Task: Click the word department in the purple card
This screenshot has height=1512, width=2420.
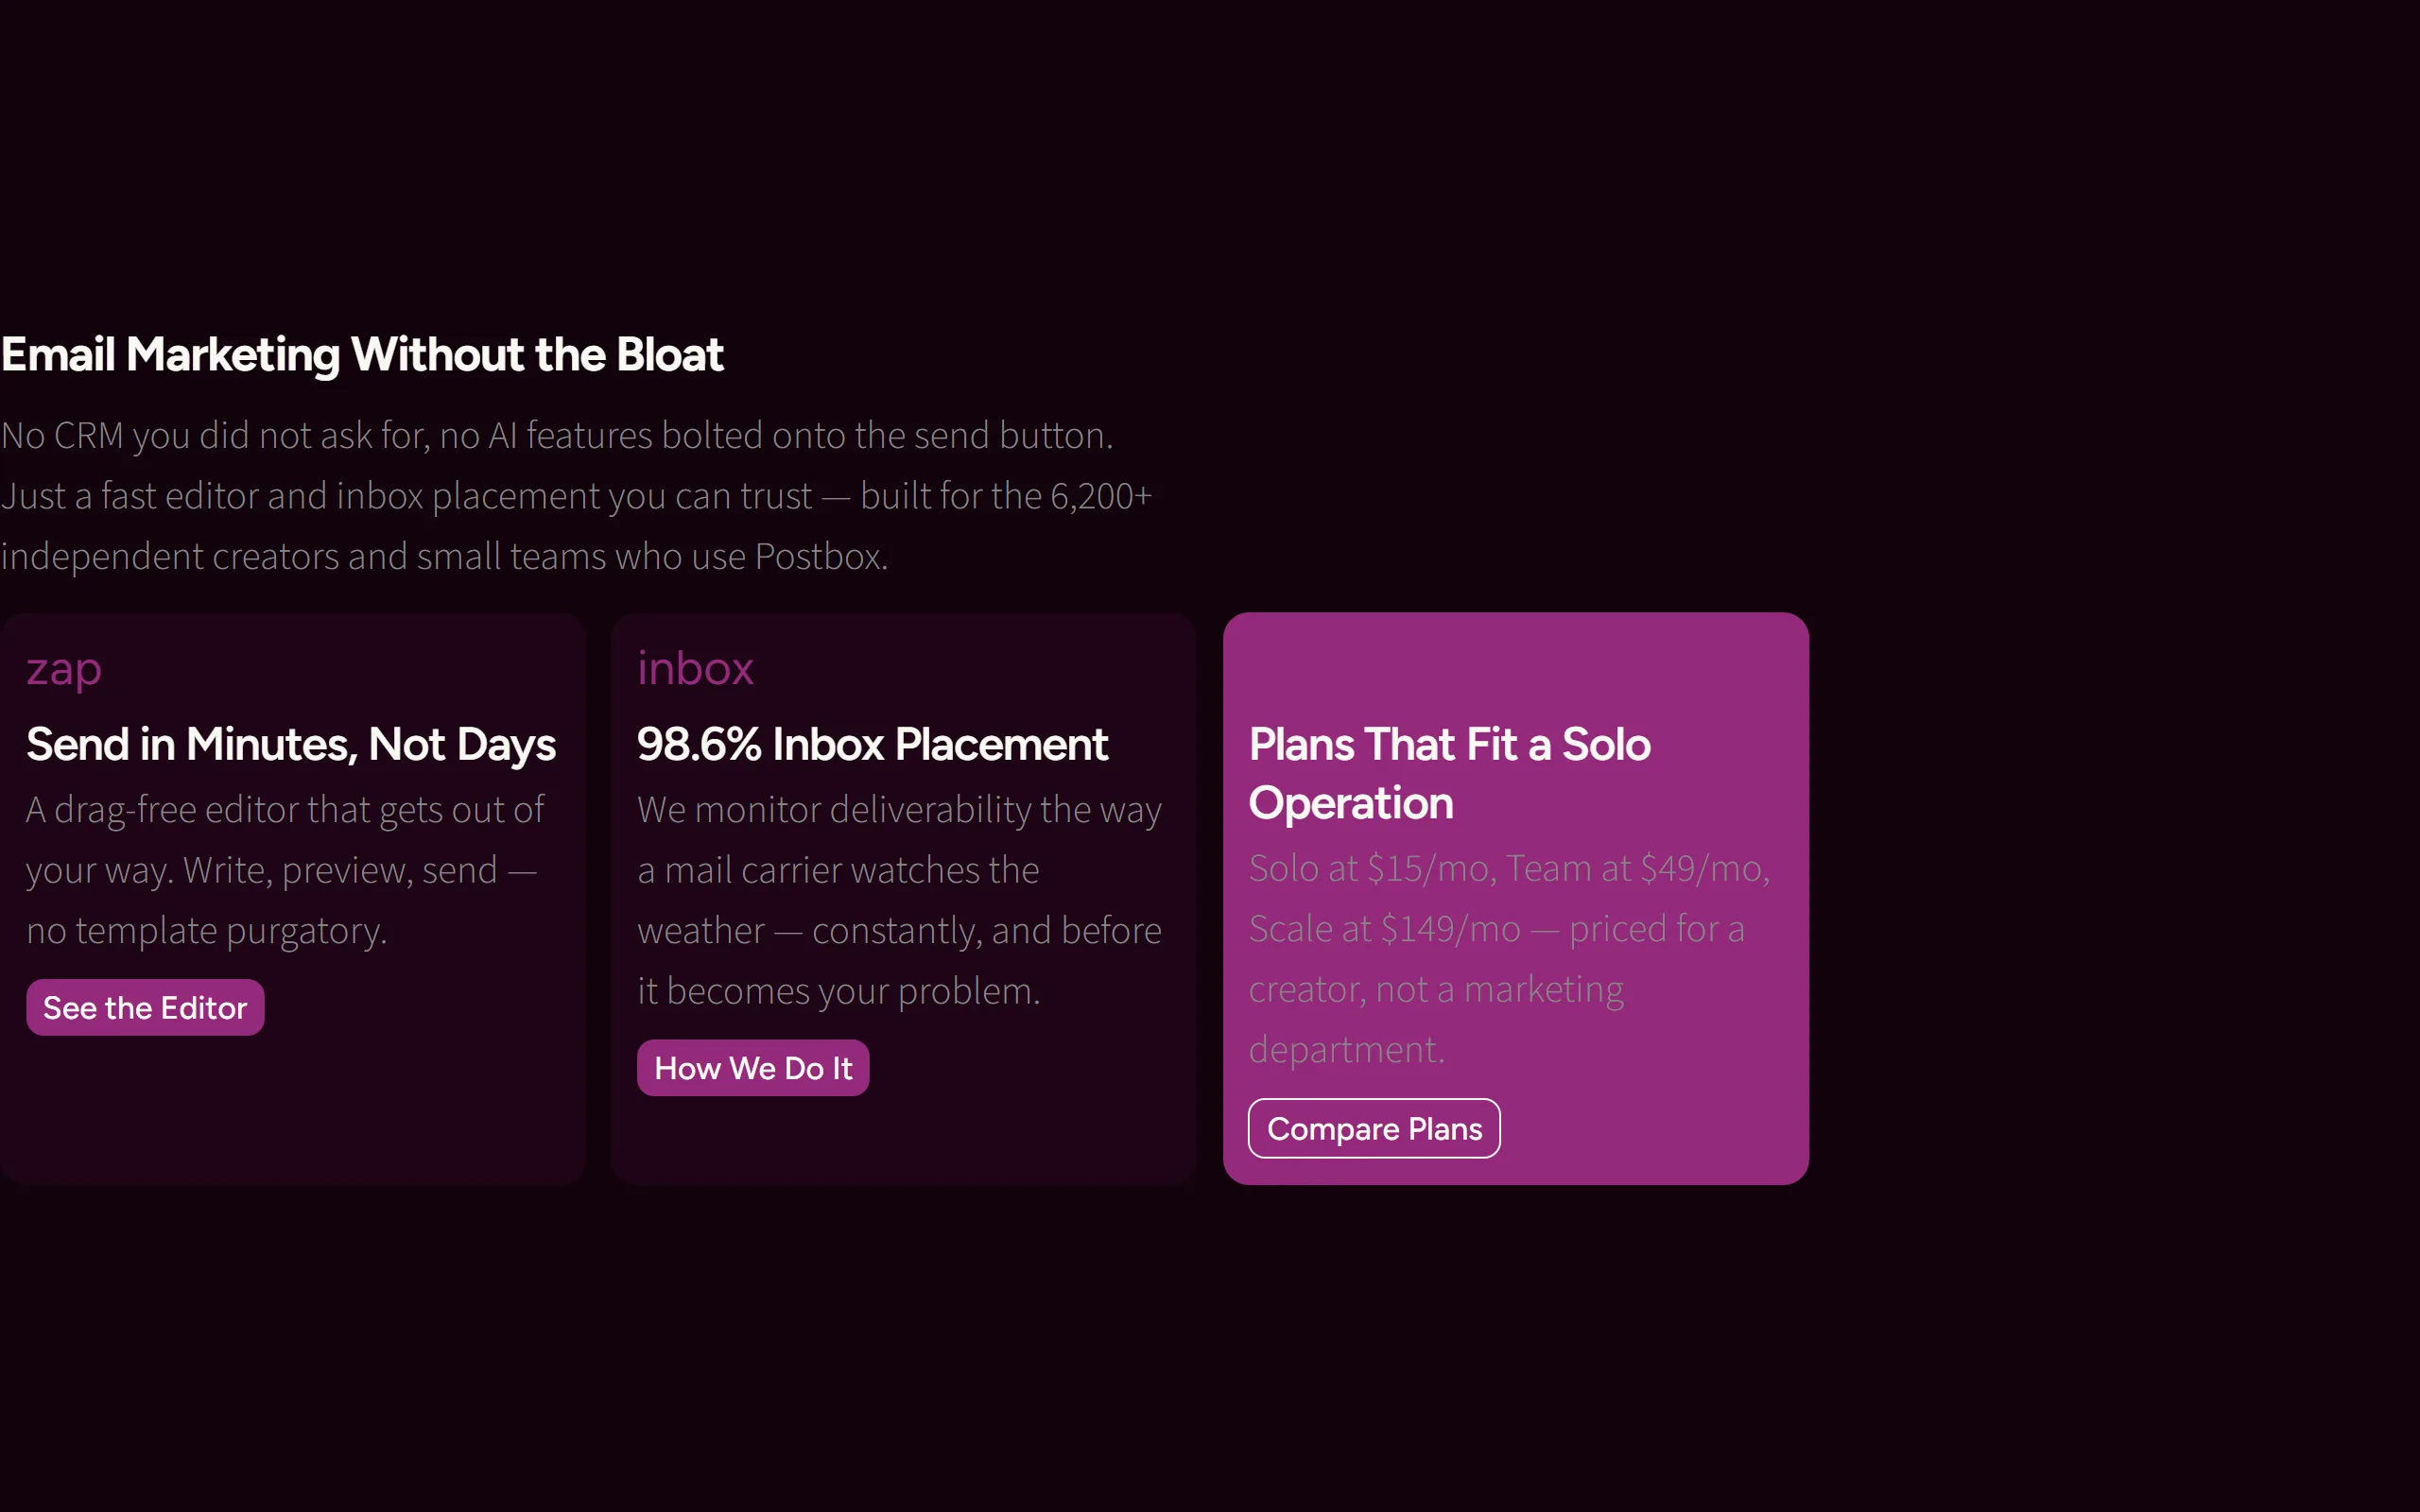Action: click(1346, 1050)
